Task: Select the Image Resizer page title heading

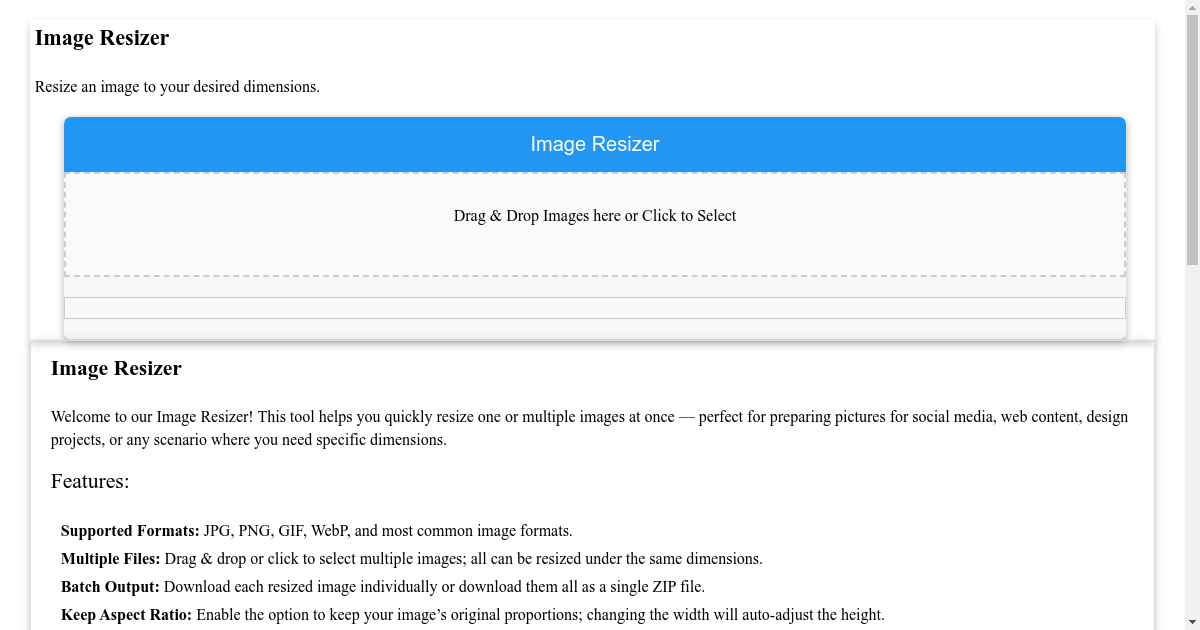Action: point(102,38)
